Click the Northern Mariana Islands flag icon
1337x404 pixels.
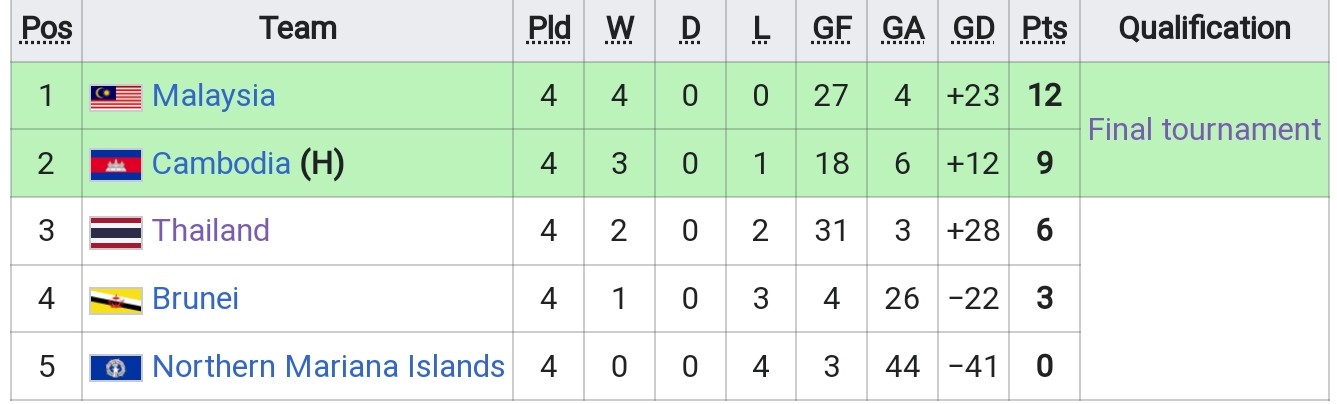click(x=116, y=367)
